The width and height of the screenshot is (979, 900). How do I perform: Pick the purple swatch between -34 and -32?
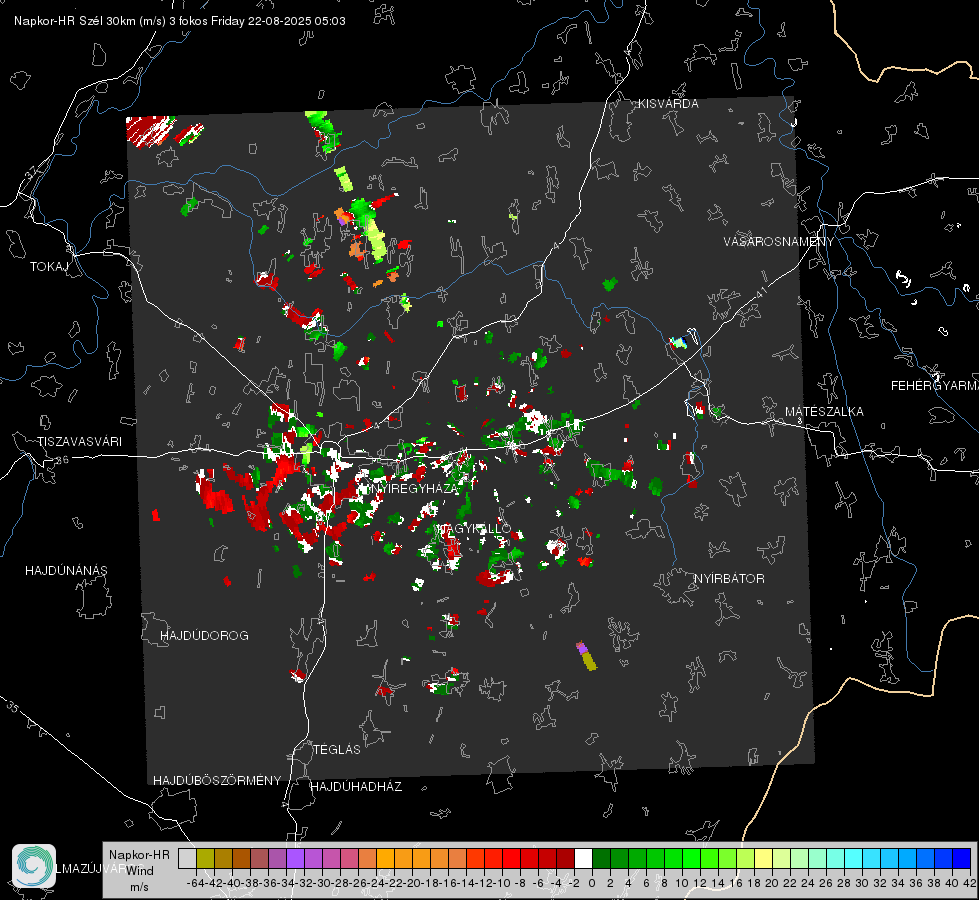(x=295, y=858)
